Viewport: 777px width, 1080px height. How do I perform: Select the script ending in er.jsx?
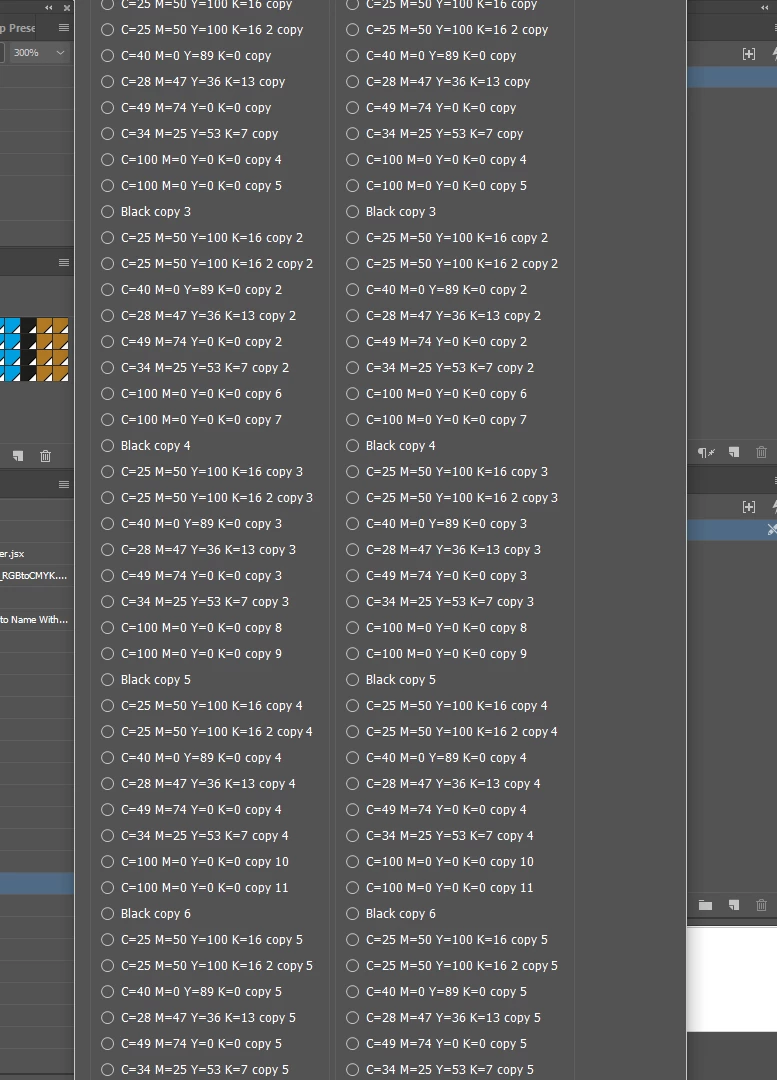click(x=36, y=554)
